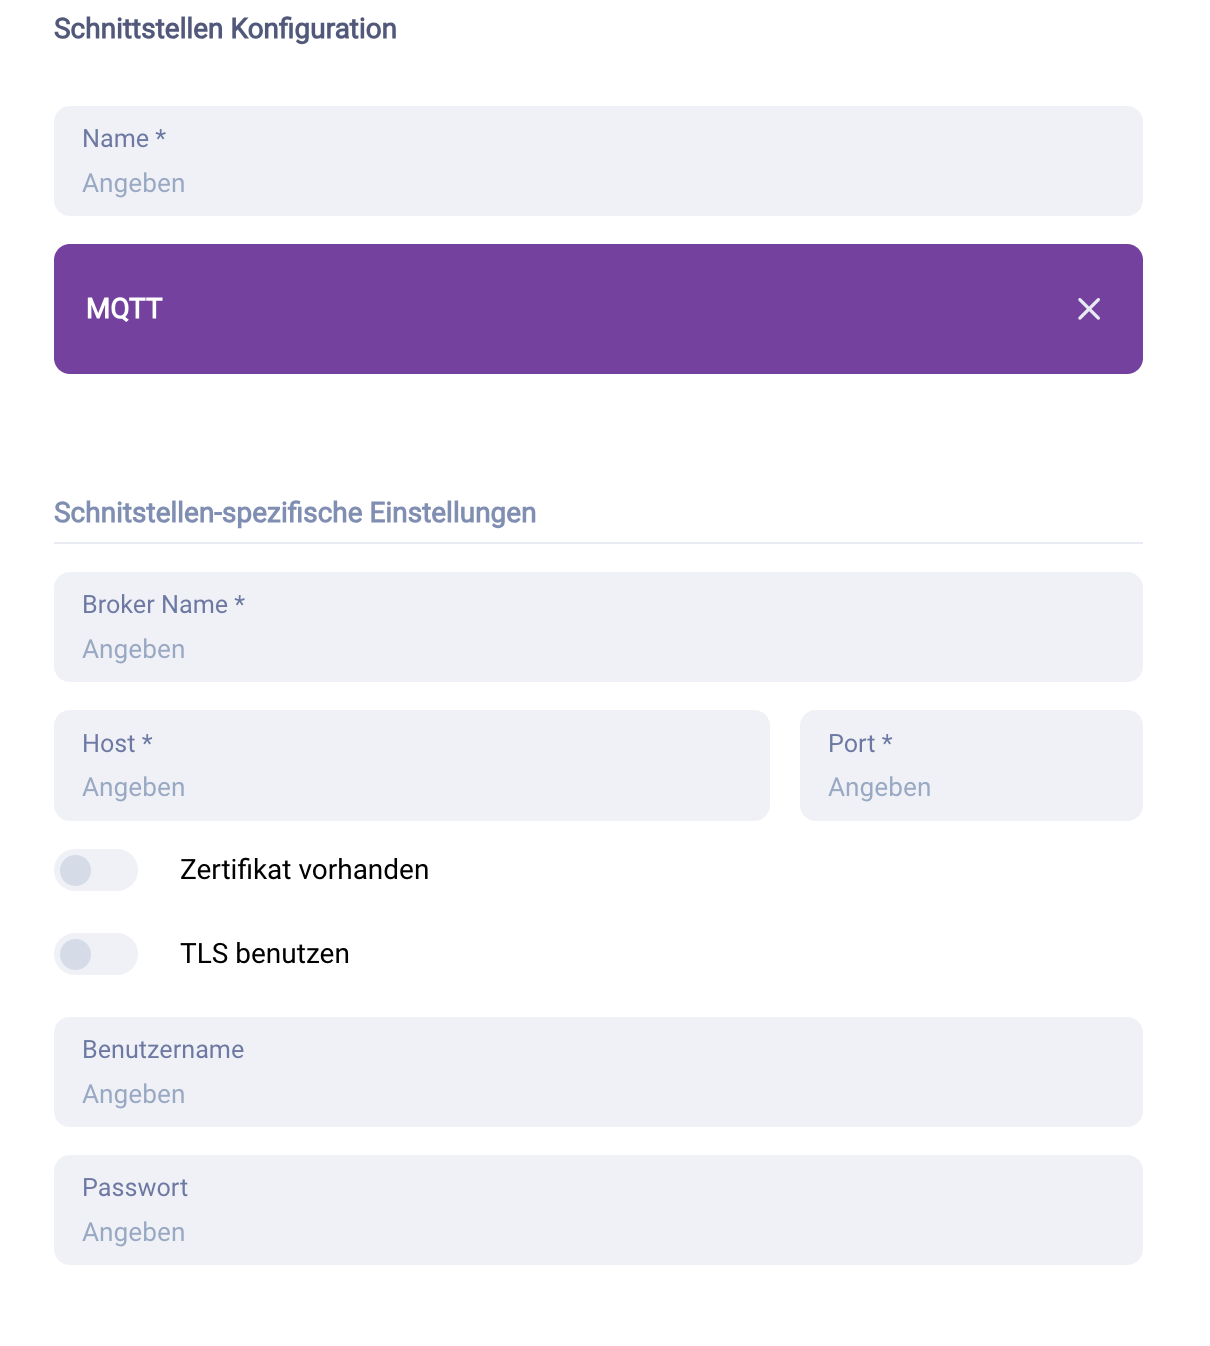Click the Name input field
1210x1346 pixels.
[x=597, y=161]
